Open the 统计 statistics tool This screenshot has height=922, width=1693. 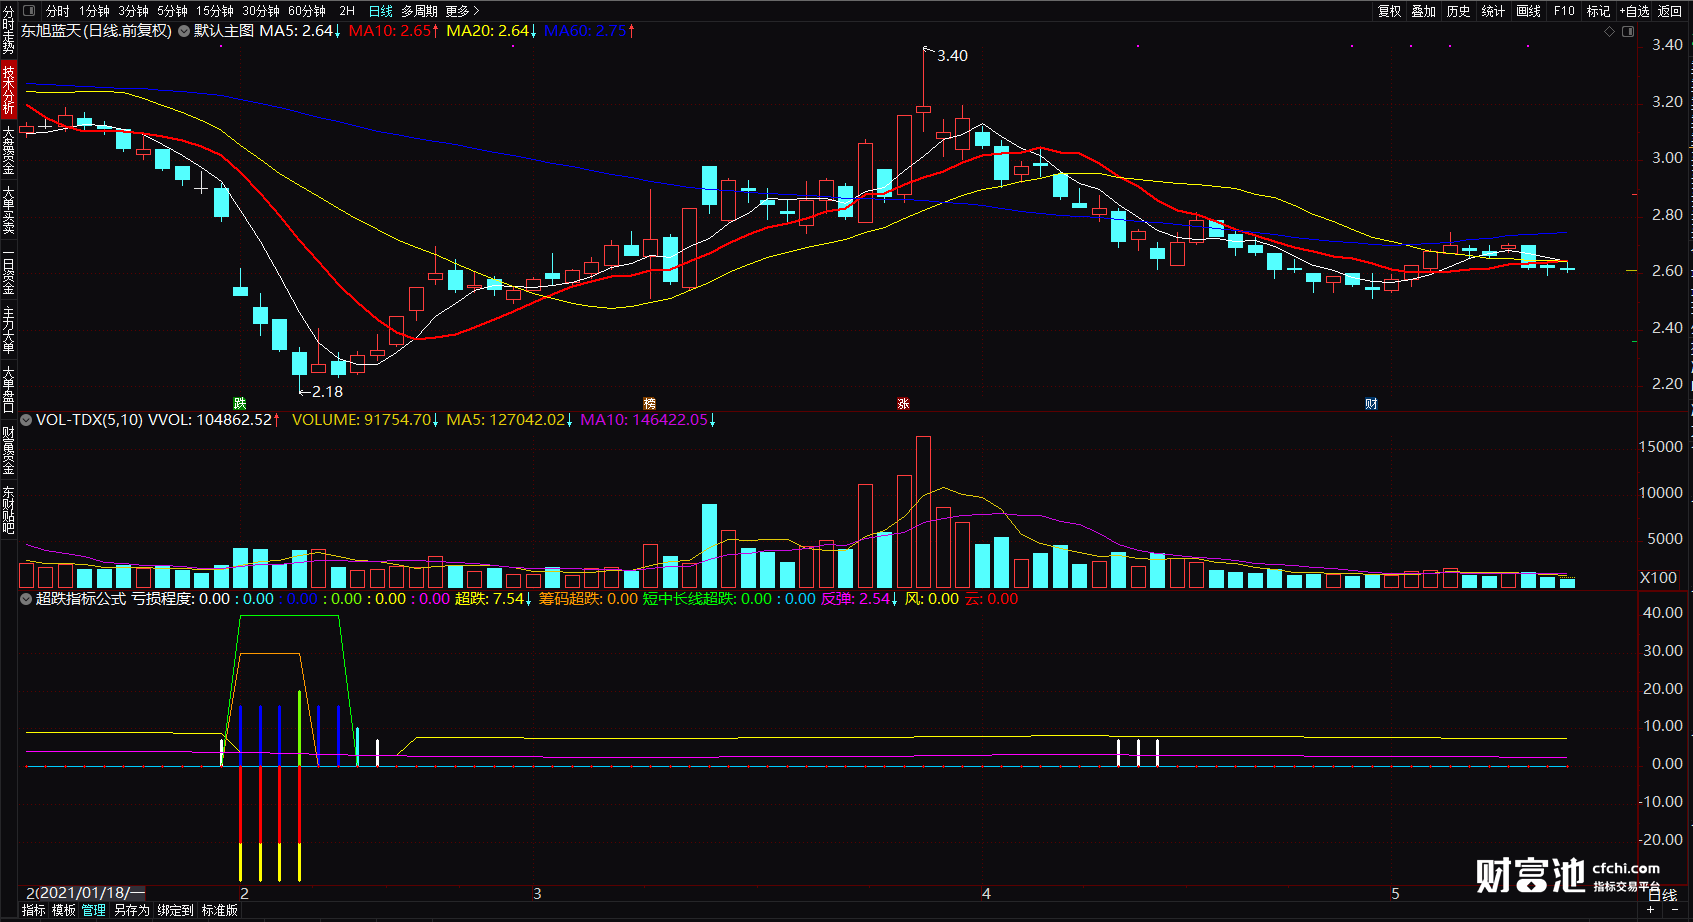click(1493, 11)
